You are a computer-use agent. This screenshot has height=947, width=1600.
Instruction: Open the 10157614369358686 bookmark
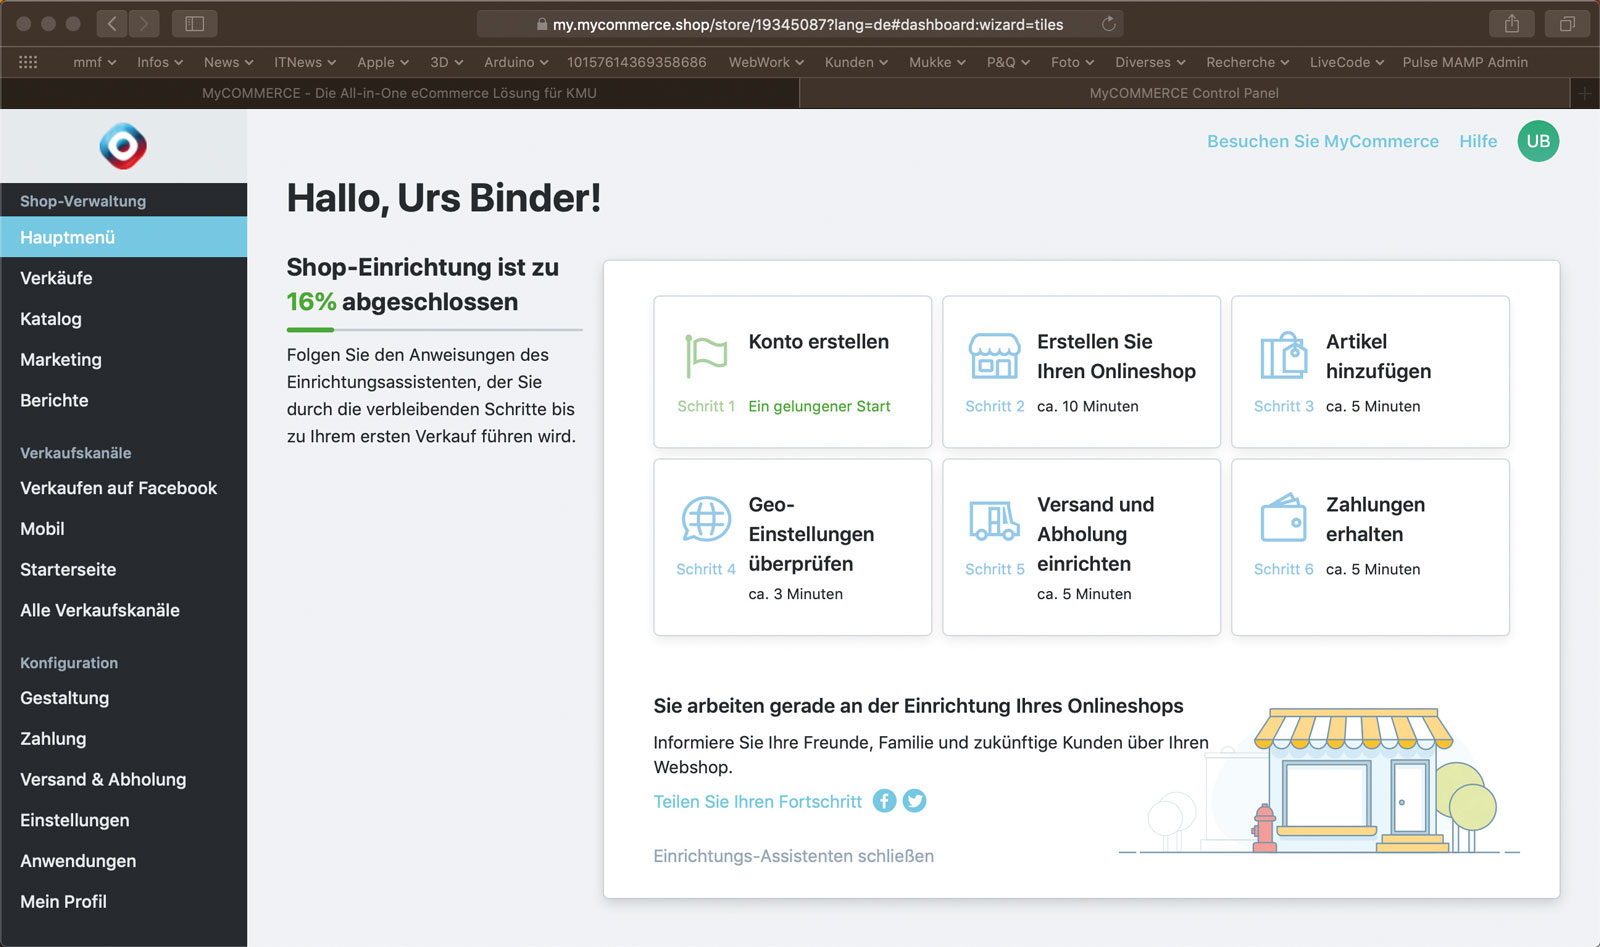click(637, 62)
